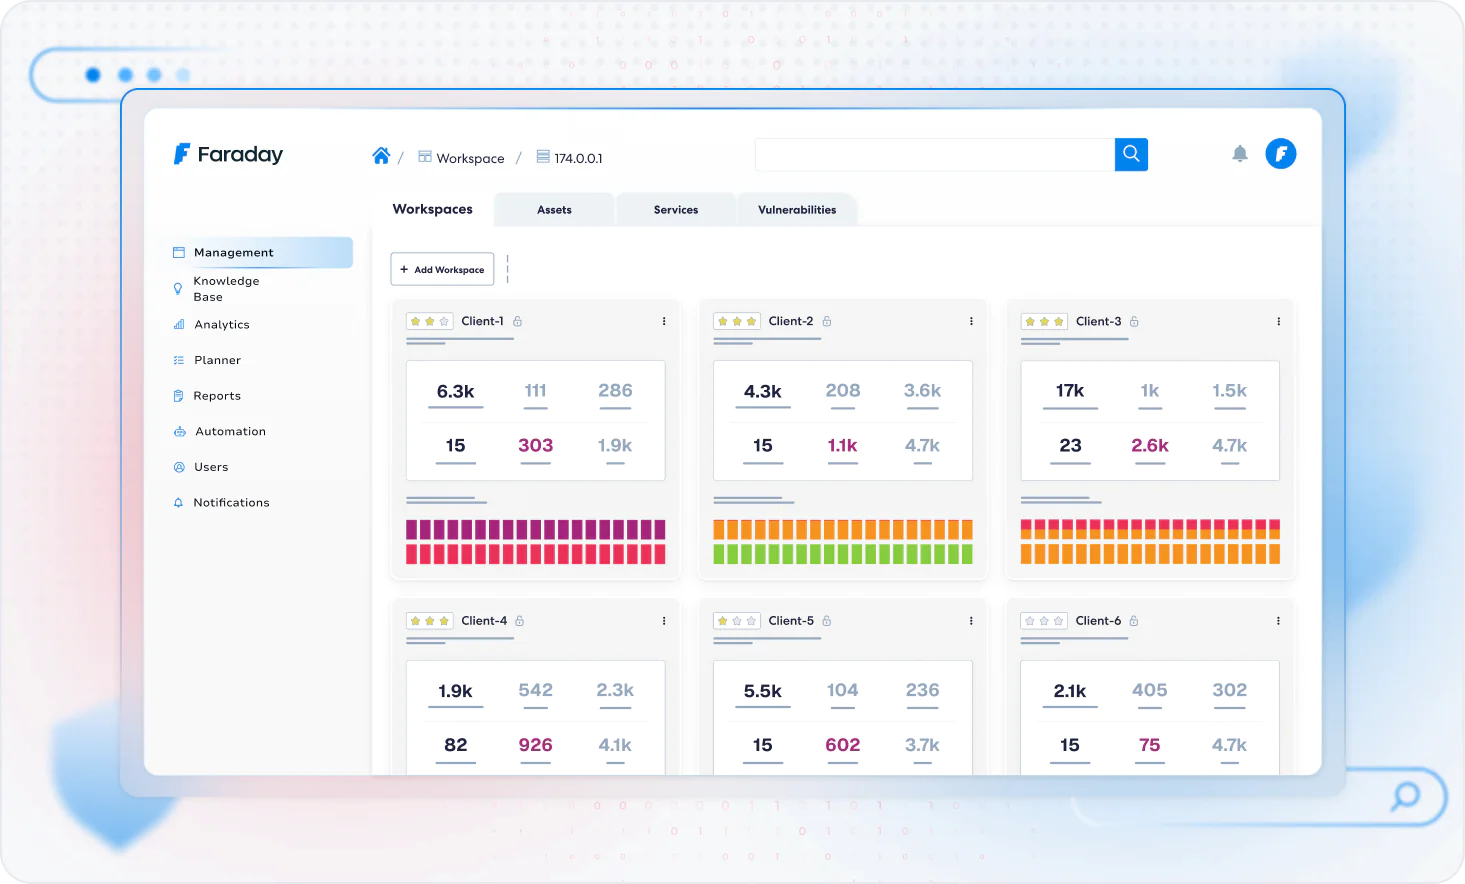Open Automation in the sidebar

pos(230,432)
